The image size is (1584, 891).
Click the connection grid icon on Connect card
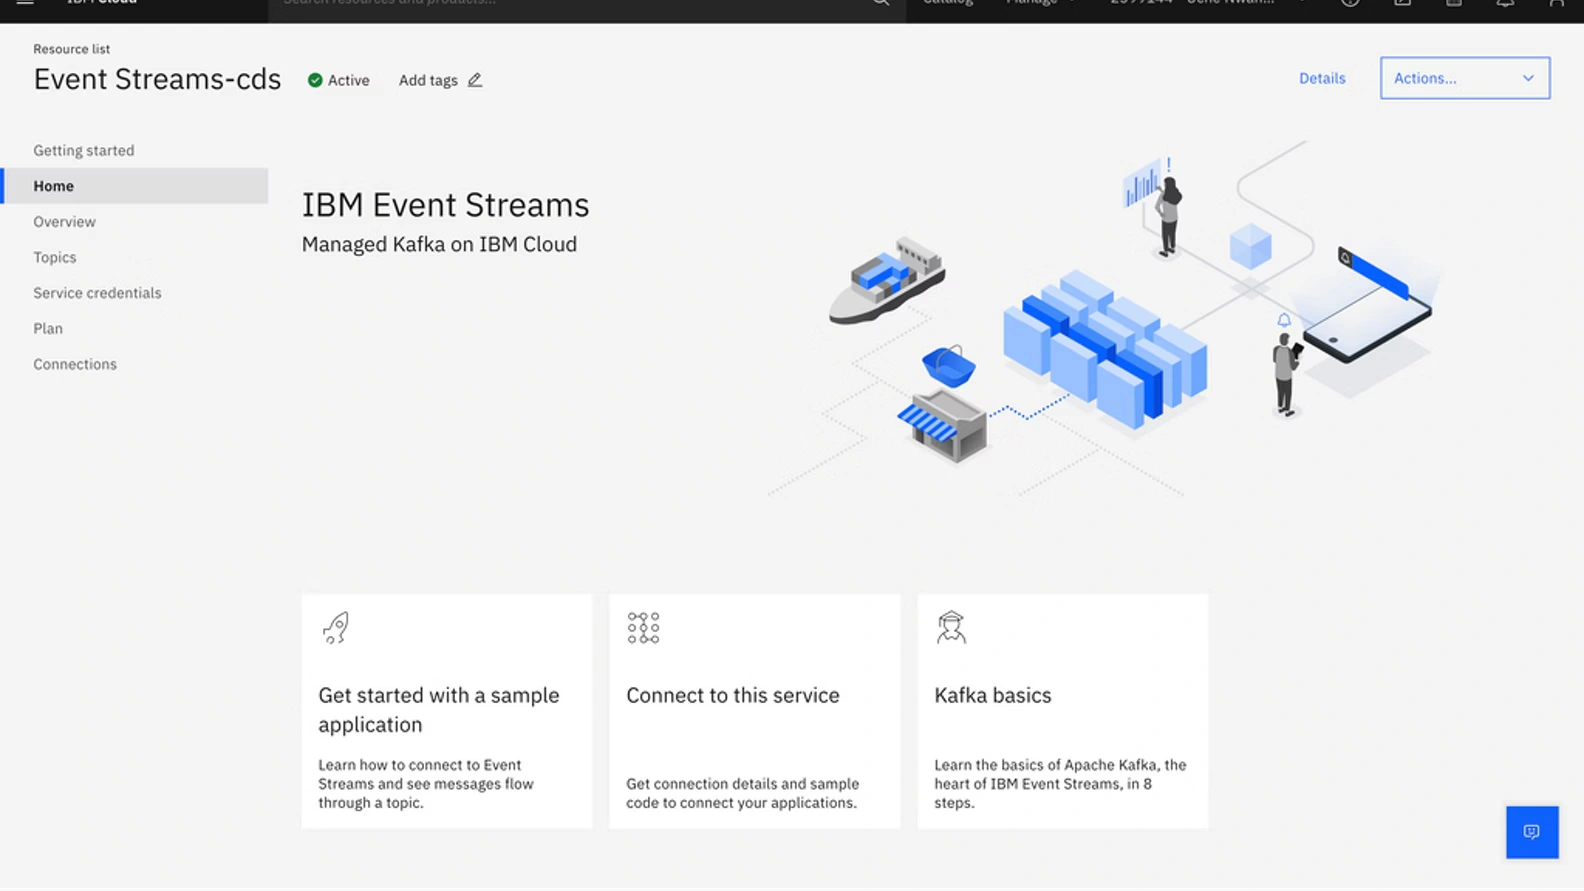coord(643,628)
